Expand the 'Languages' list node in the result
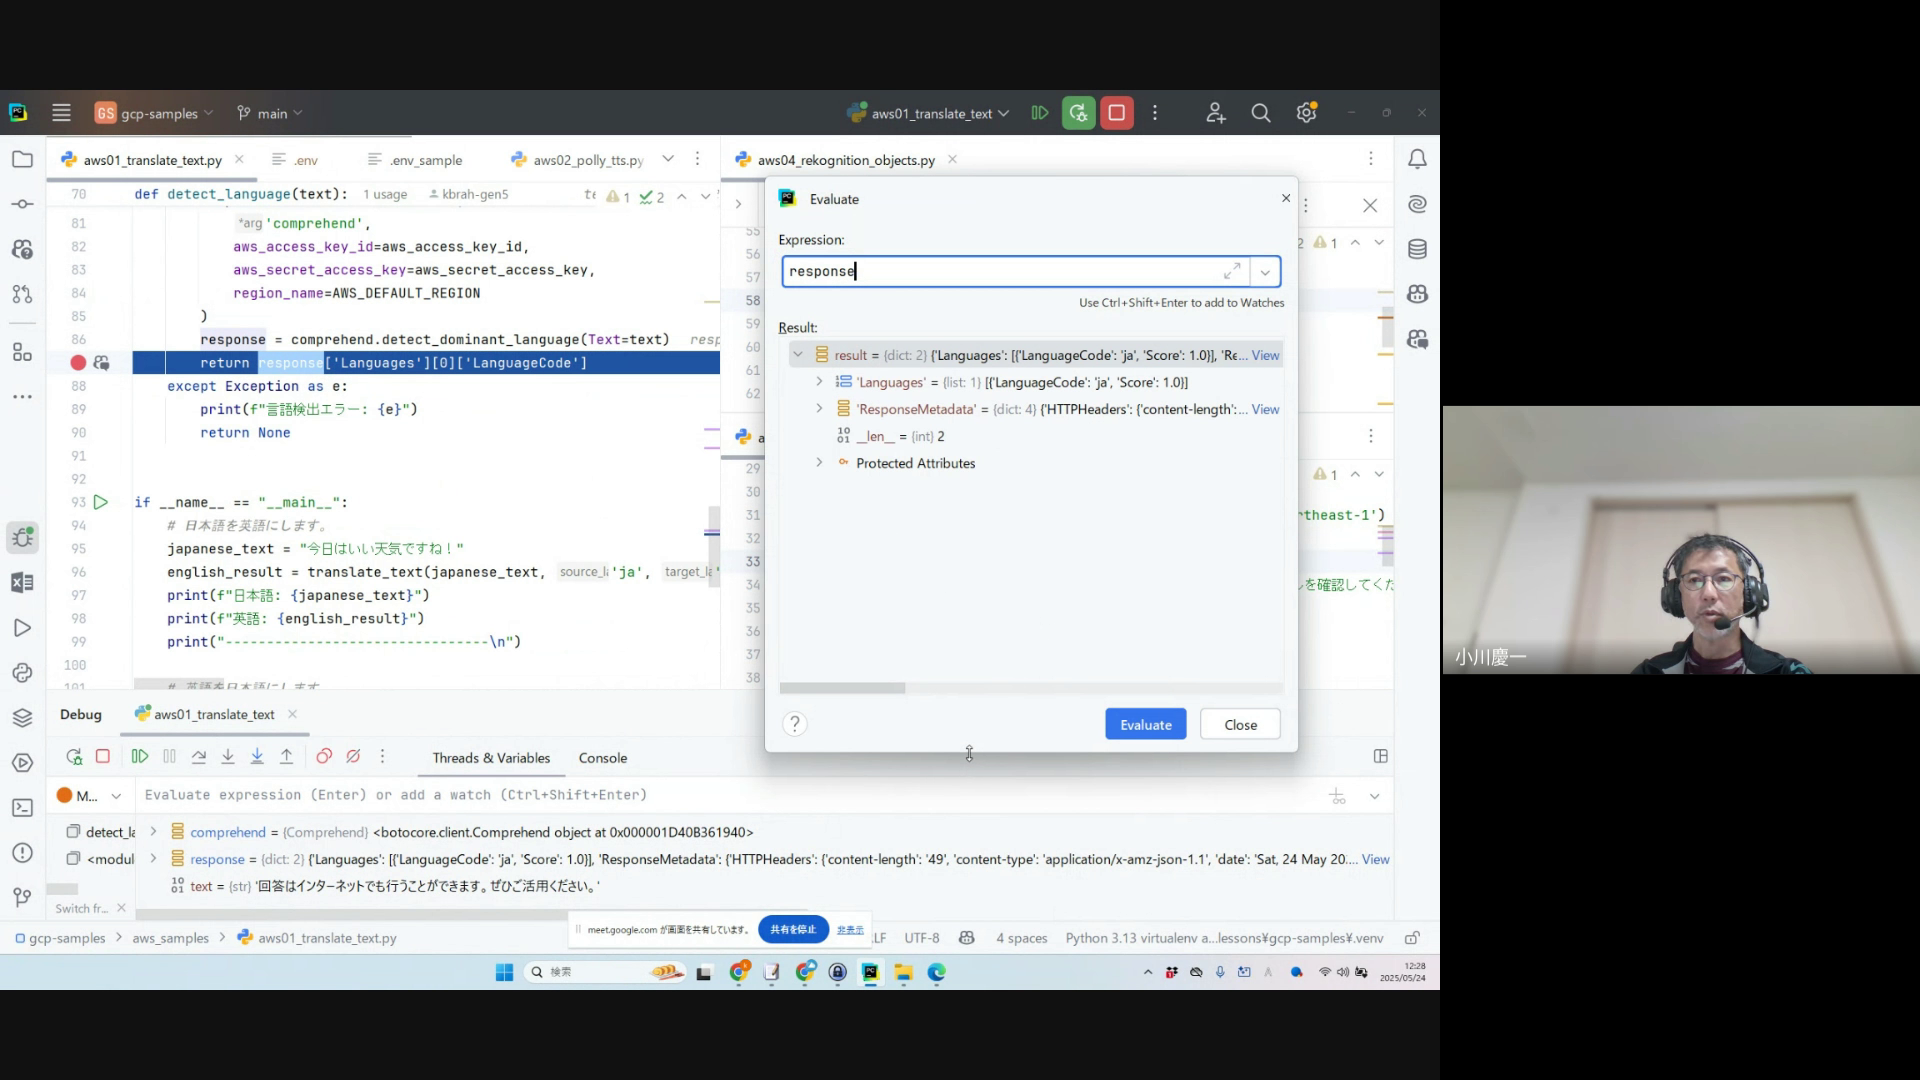The image size is (1920, 1080). pyautogui.click(x=819, y=382)
